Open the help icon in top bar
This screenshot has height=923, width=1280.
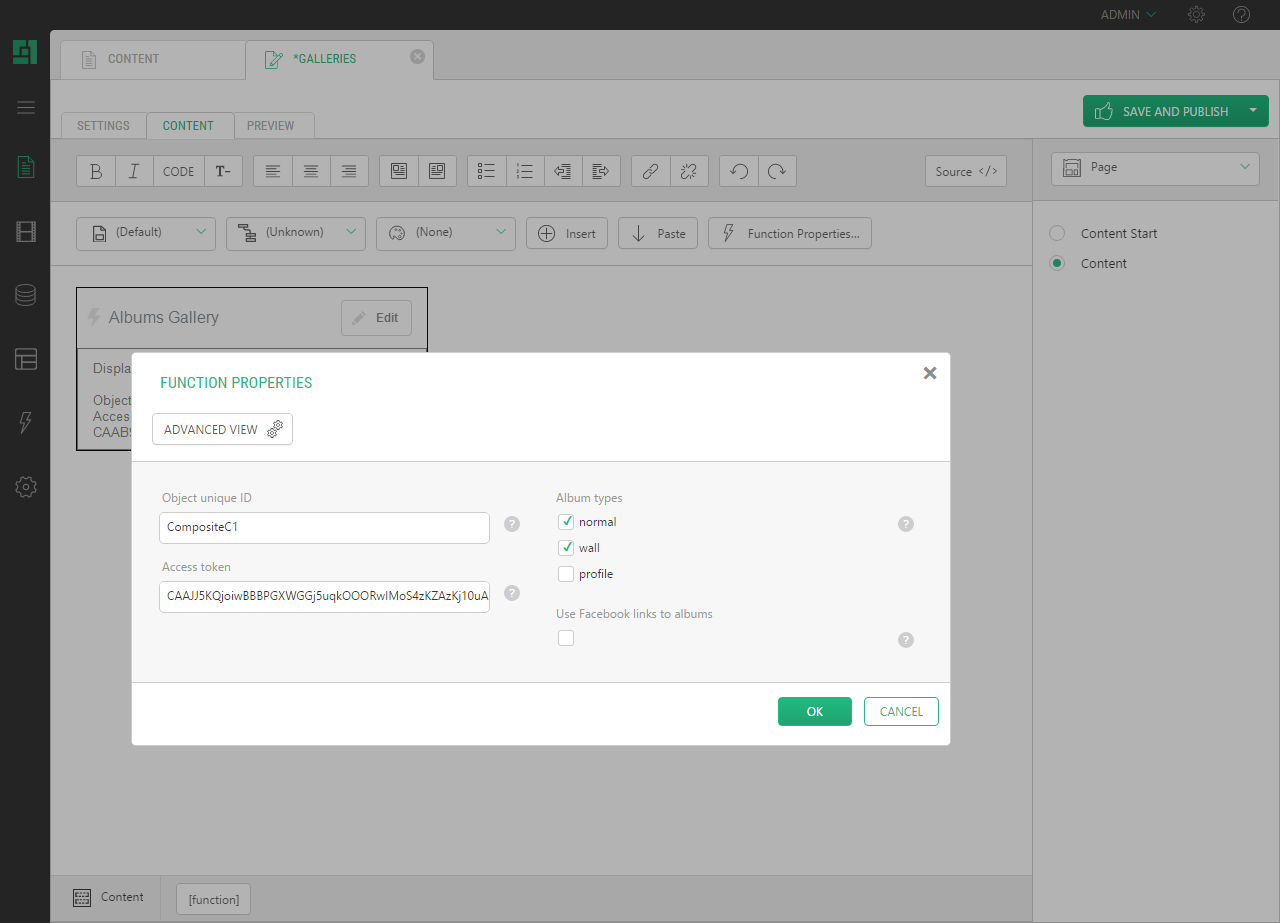pyautogui.click(x=1242, y=15)
